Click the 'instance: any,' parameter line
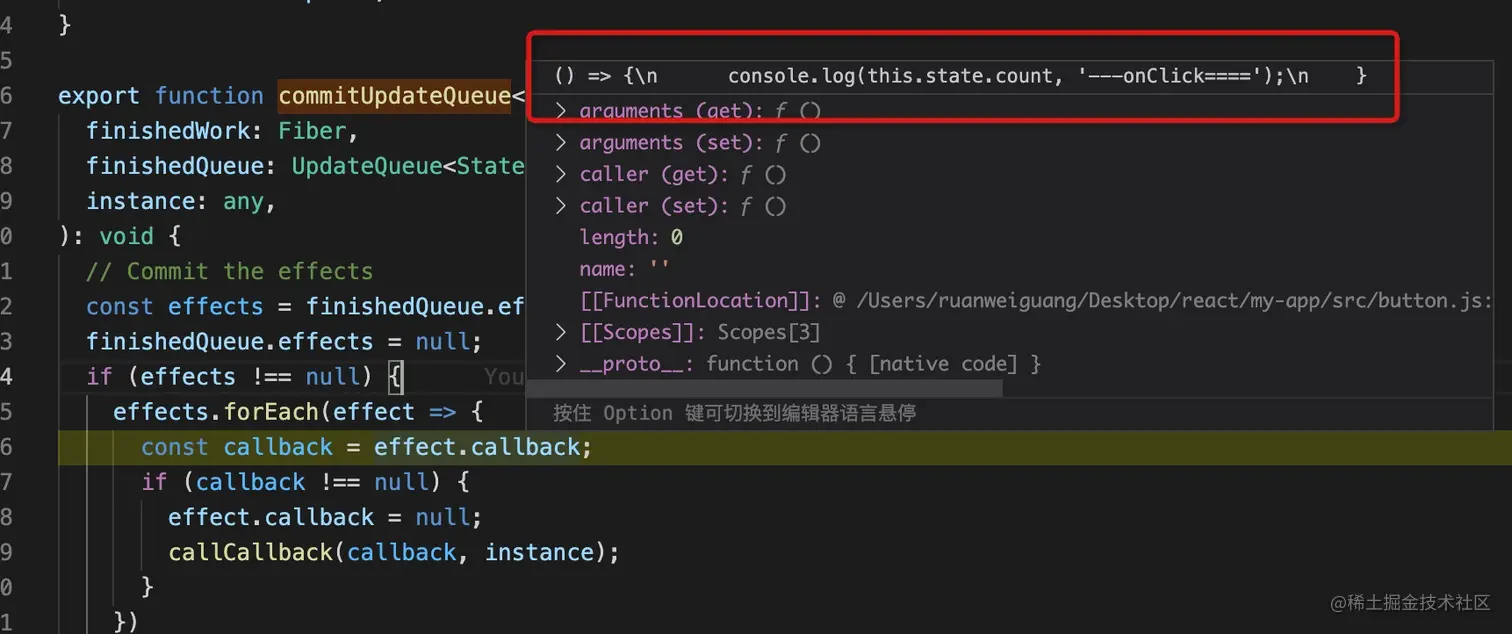The image size is (1512, 634). tap(181, 201)
